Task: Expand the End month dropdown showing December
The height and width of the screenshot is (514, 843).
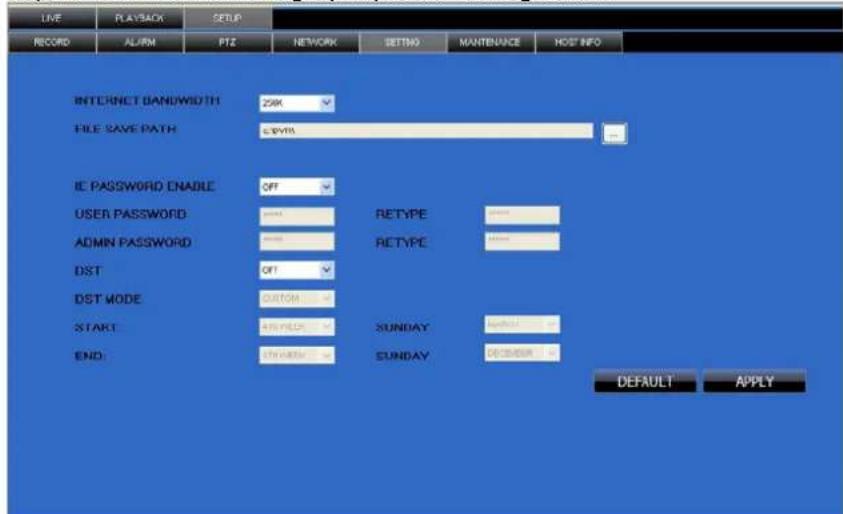Action: point(522,353)
